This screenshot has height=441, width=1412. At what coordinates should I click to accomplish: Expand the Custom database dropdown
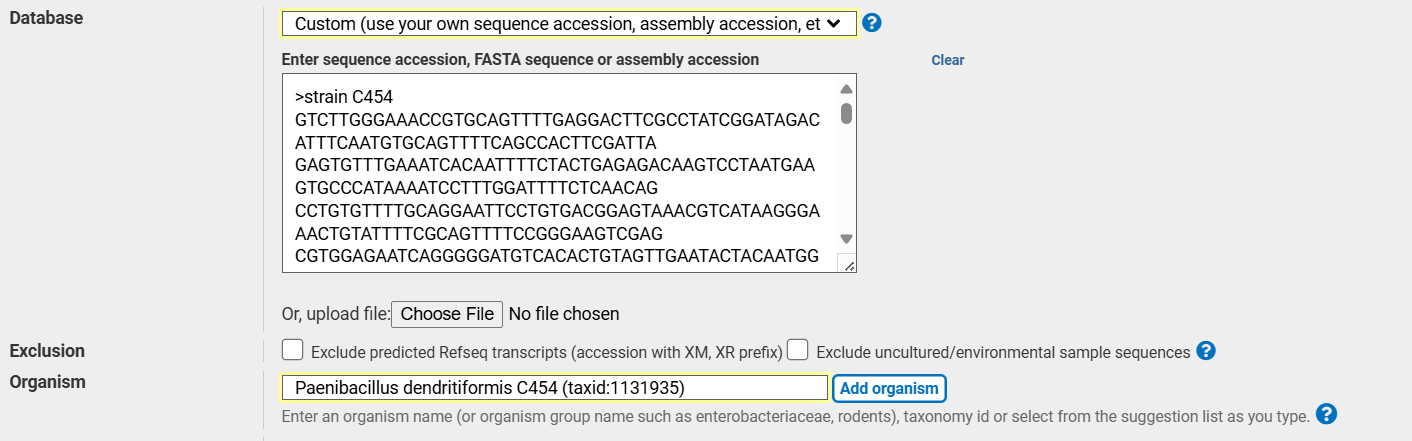(569, 23)
